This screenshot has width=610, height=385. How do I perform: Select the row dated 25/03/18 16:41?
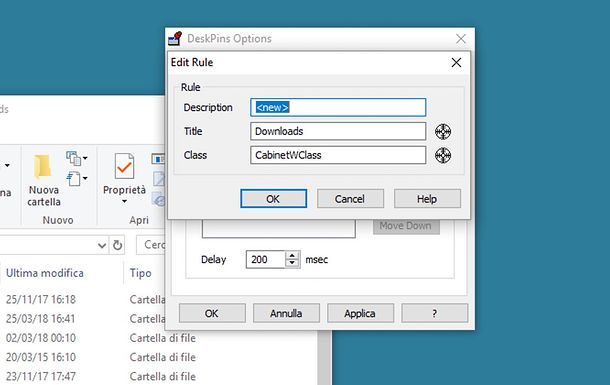click(82, 319)
